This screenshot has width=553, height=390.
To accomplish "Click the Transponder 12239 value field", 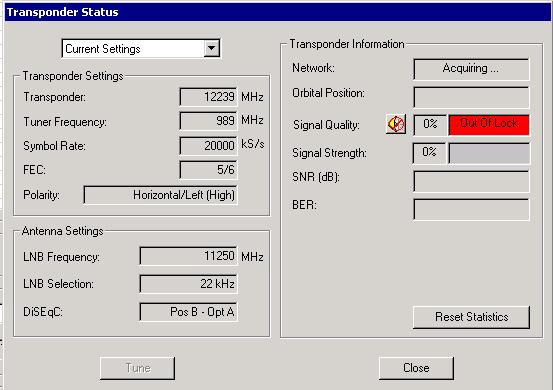I will pyautogui.click(x=208, y=97).
